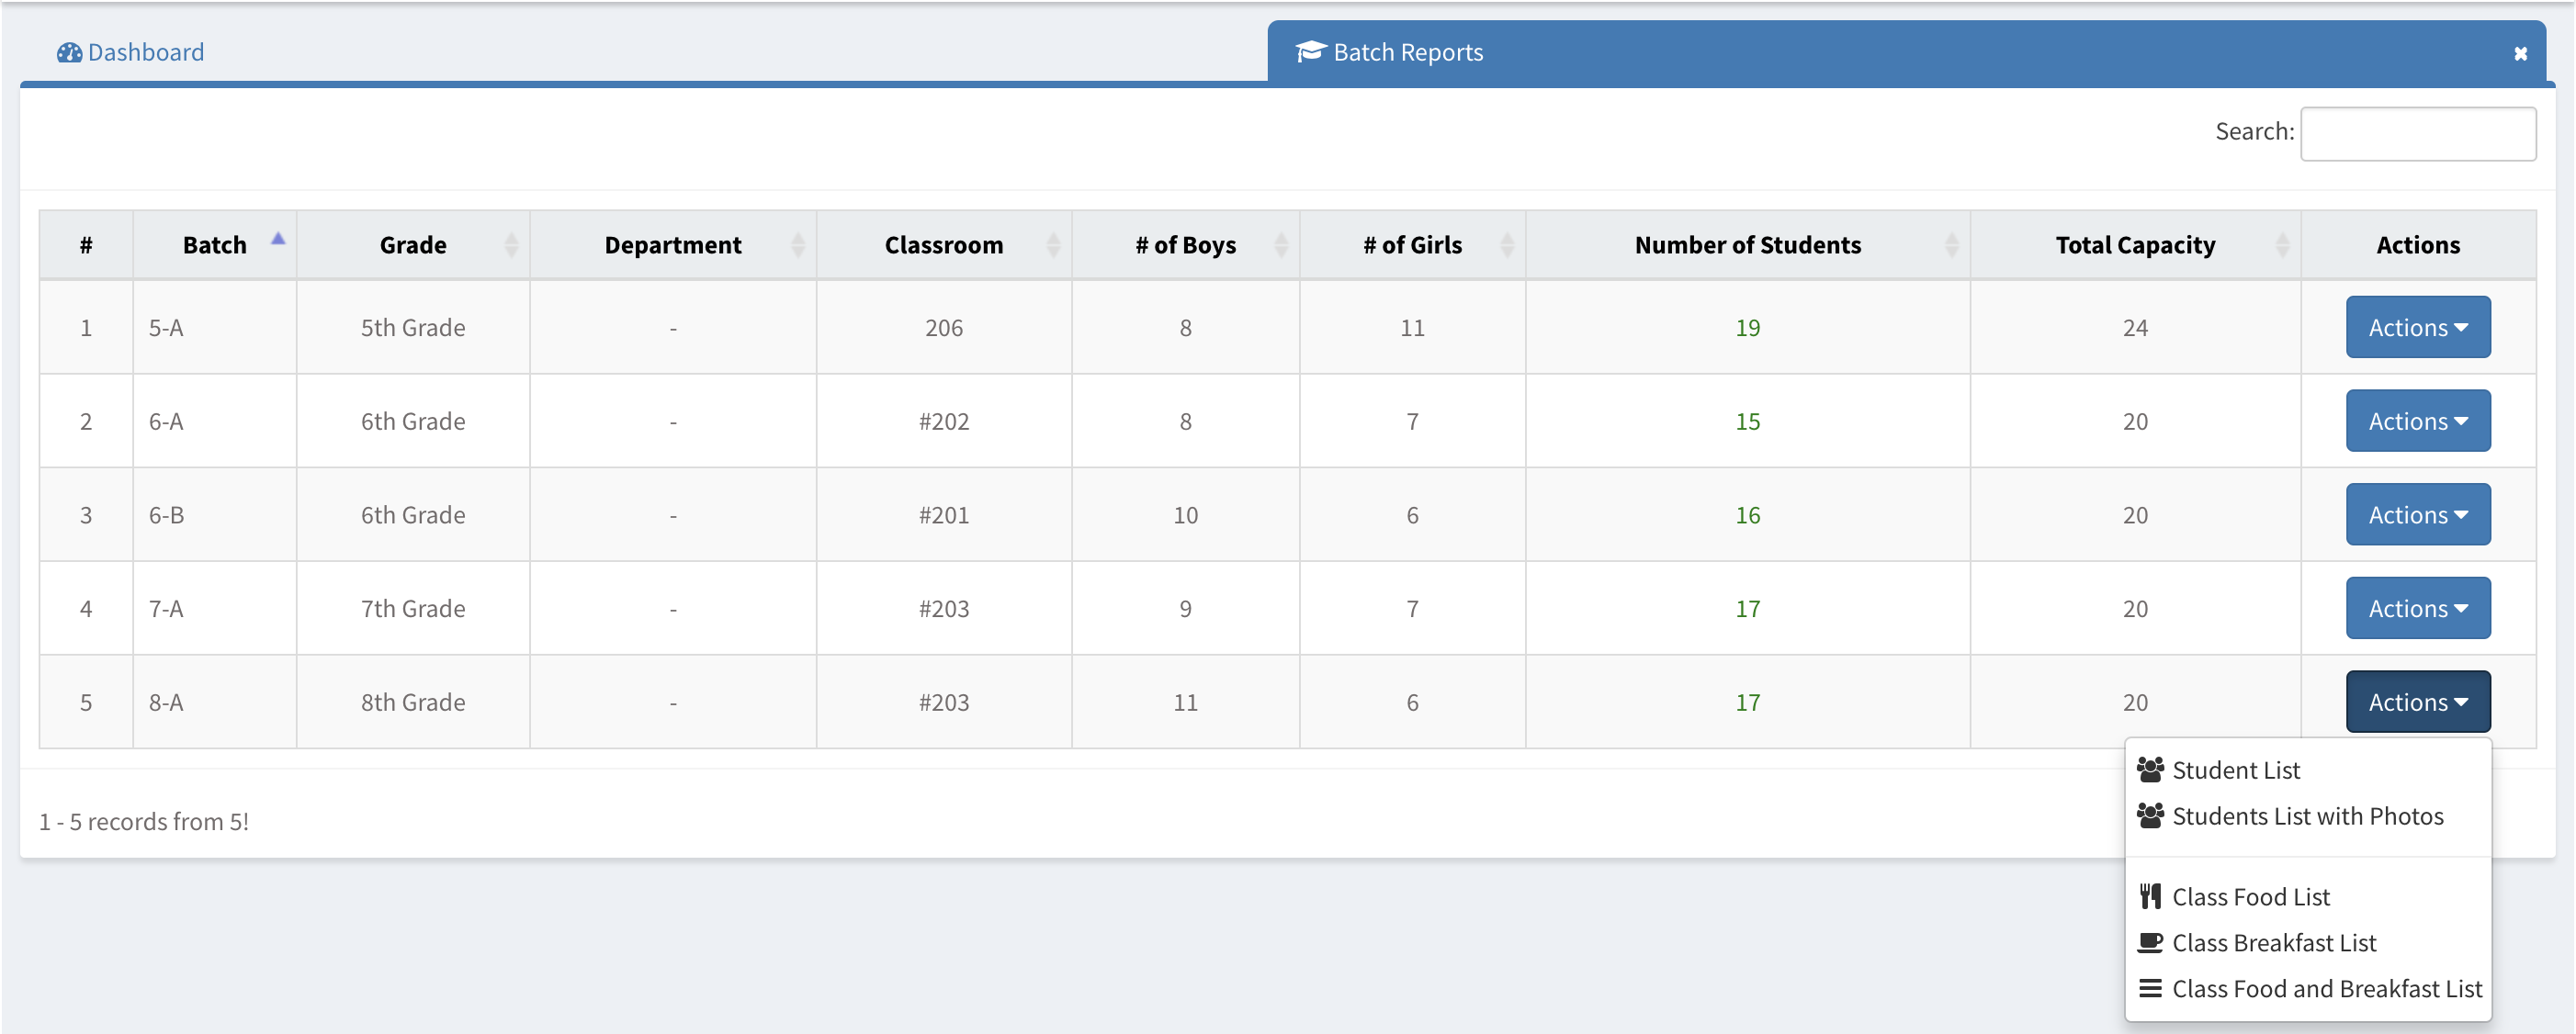Collapse Actions dropdown for batch 8-A

point(2417,702)
